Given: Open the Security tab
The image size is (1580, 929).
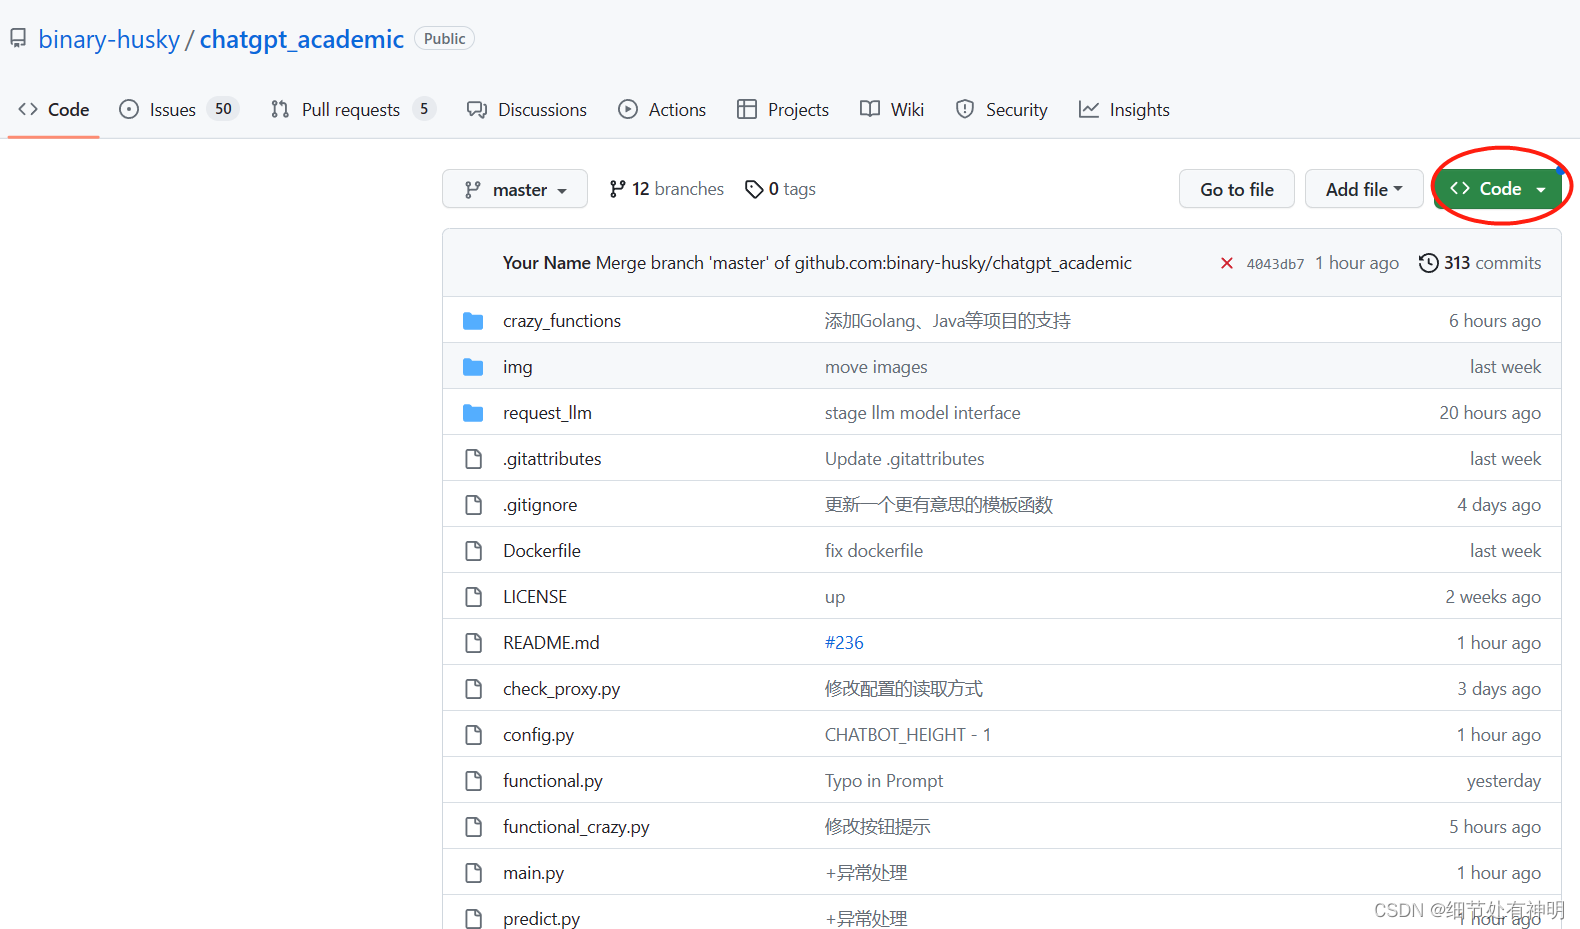Looking at the screenshot, I should tap(1001, 109).
